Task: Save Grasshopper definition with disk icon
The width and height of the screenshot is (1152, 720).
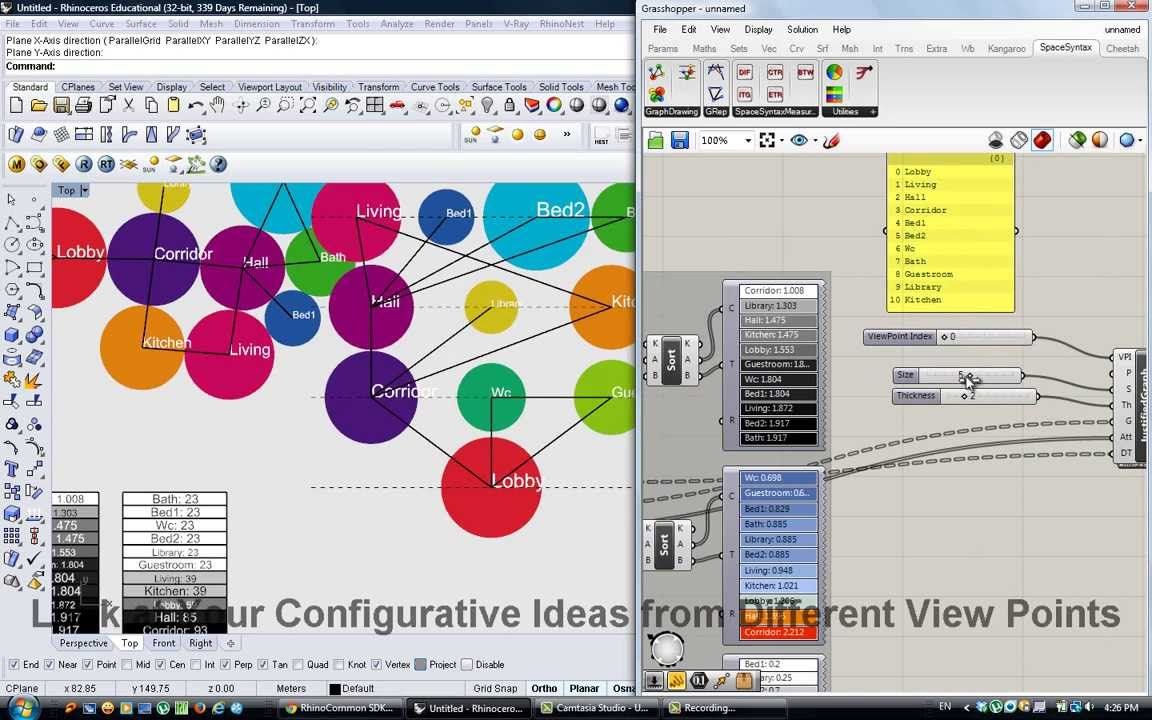Action: (680, 140)
